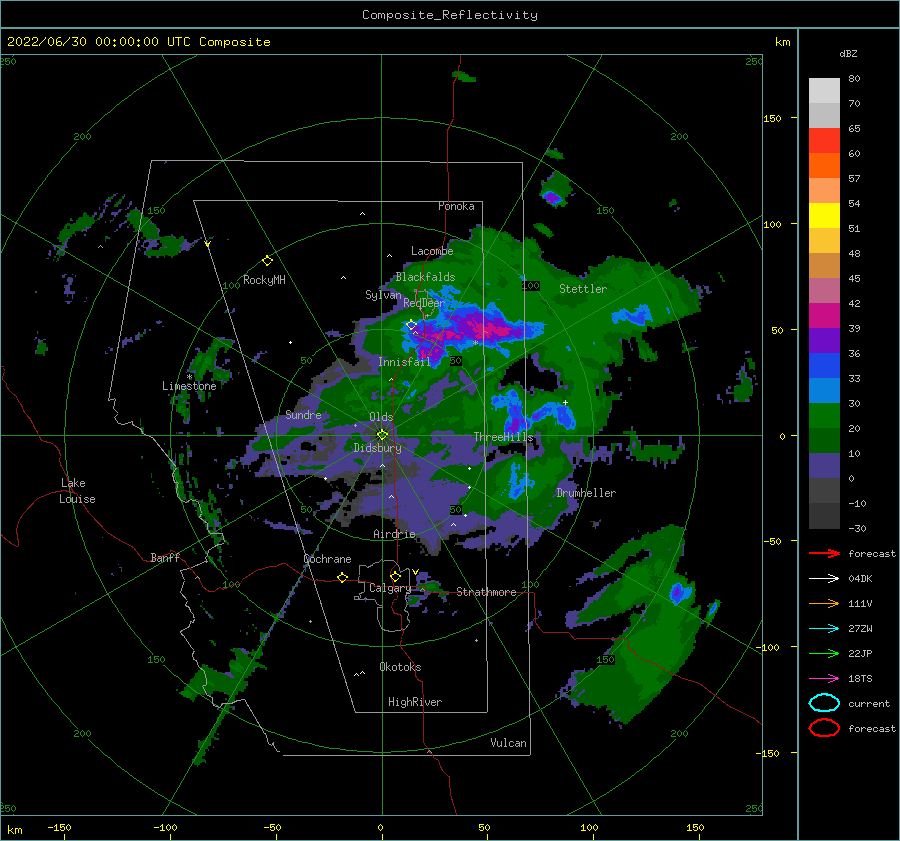Click the magenta 18TS arrow icon
This screenshot has width=900, height=841.
click(824, 679)
